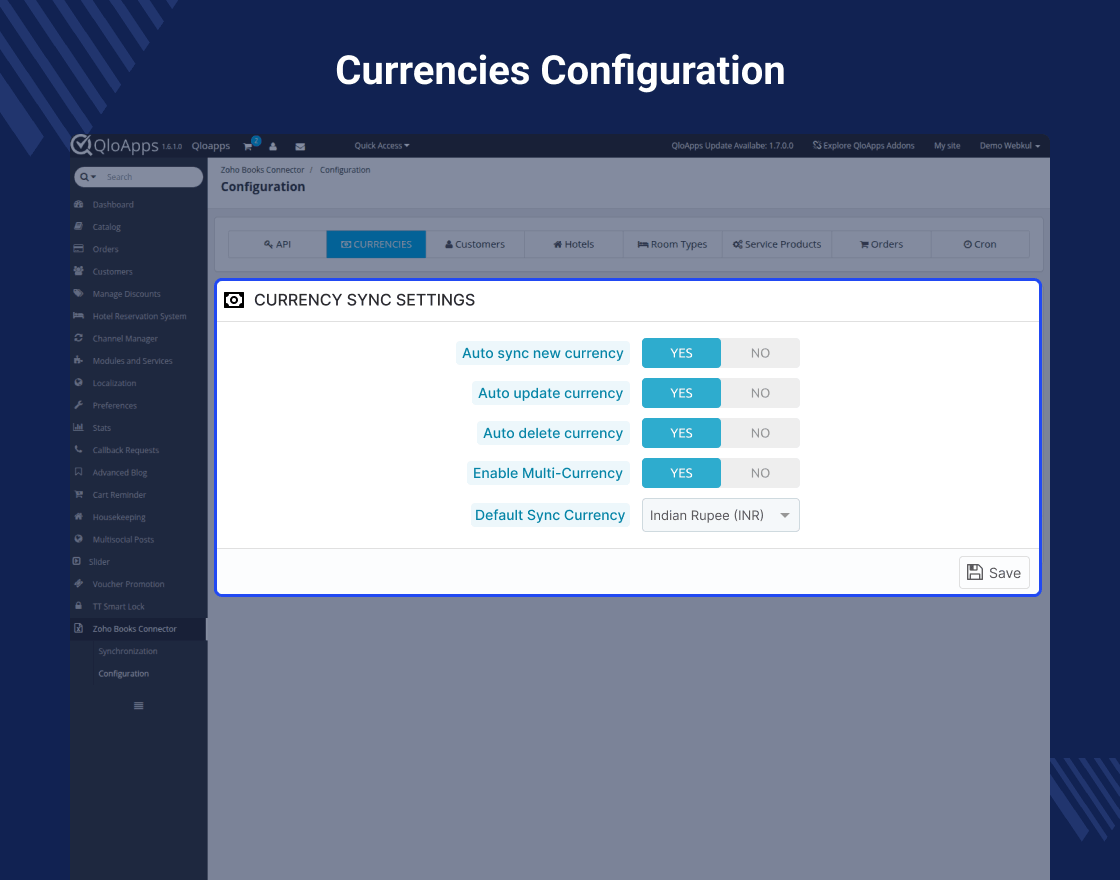Screen dimensions: 1120x880
Task: Click the TT Smart Lock padlock icon
Action: click(x=79, y=606)
